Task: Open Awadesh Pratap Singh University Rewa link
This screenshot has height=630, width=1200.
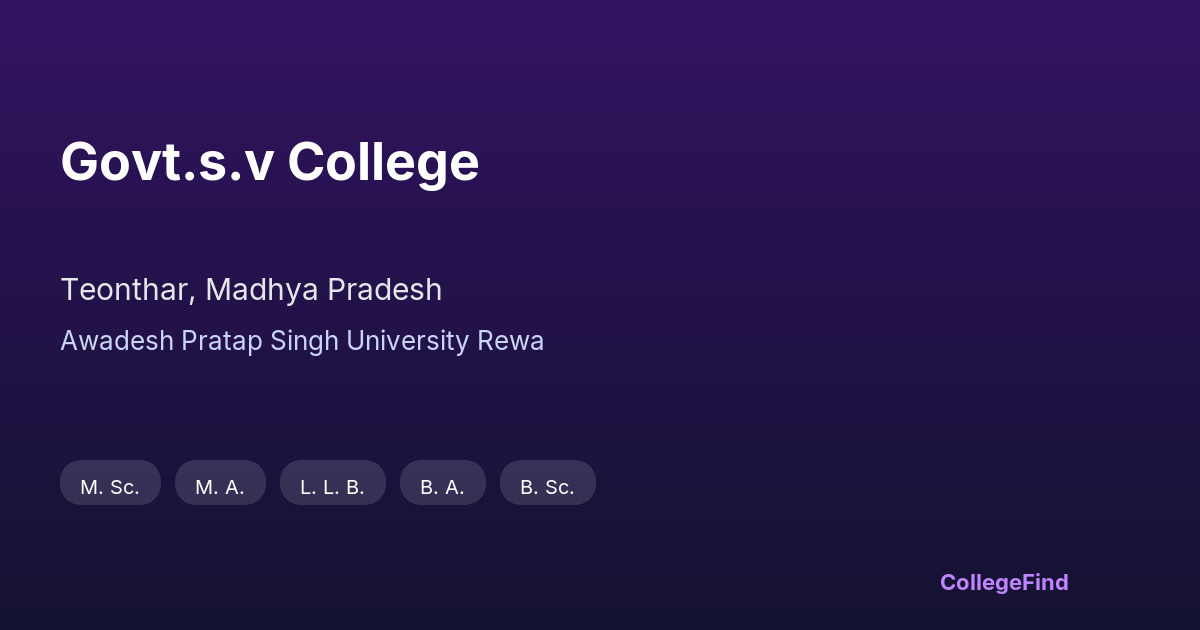Action: tap(302, 341)
